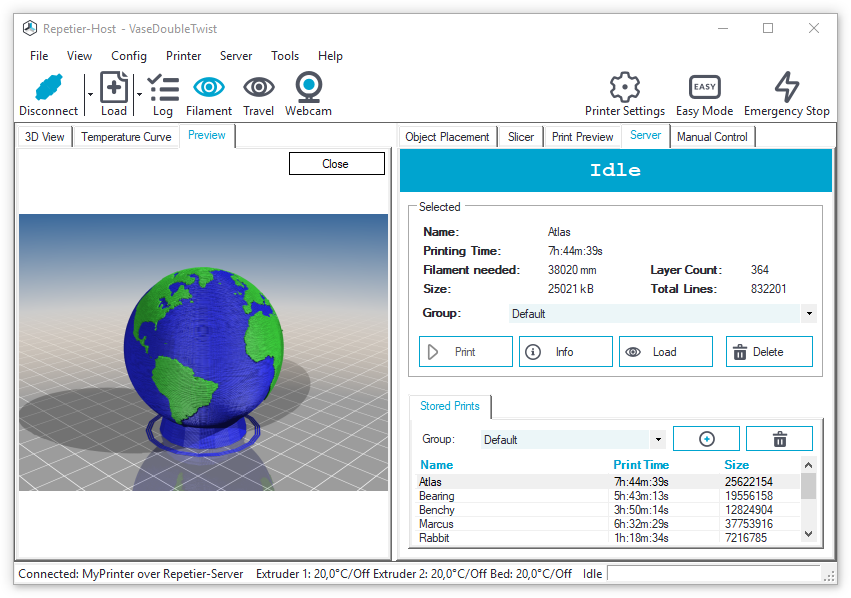Viewport: 851px width, 598px height.
Task: Open the Tools menu
Action: [x=285, y=56]
